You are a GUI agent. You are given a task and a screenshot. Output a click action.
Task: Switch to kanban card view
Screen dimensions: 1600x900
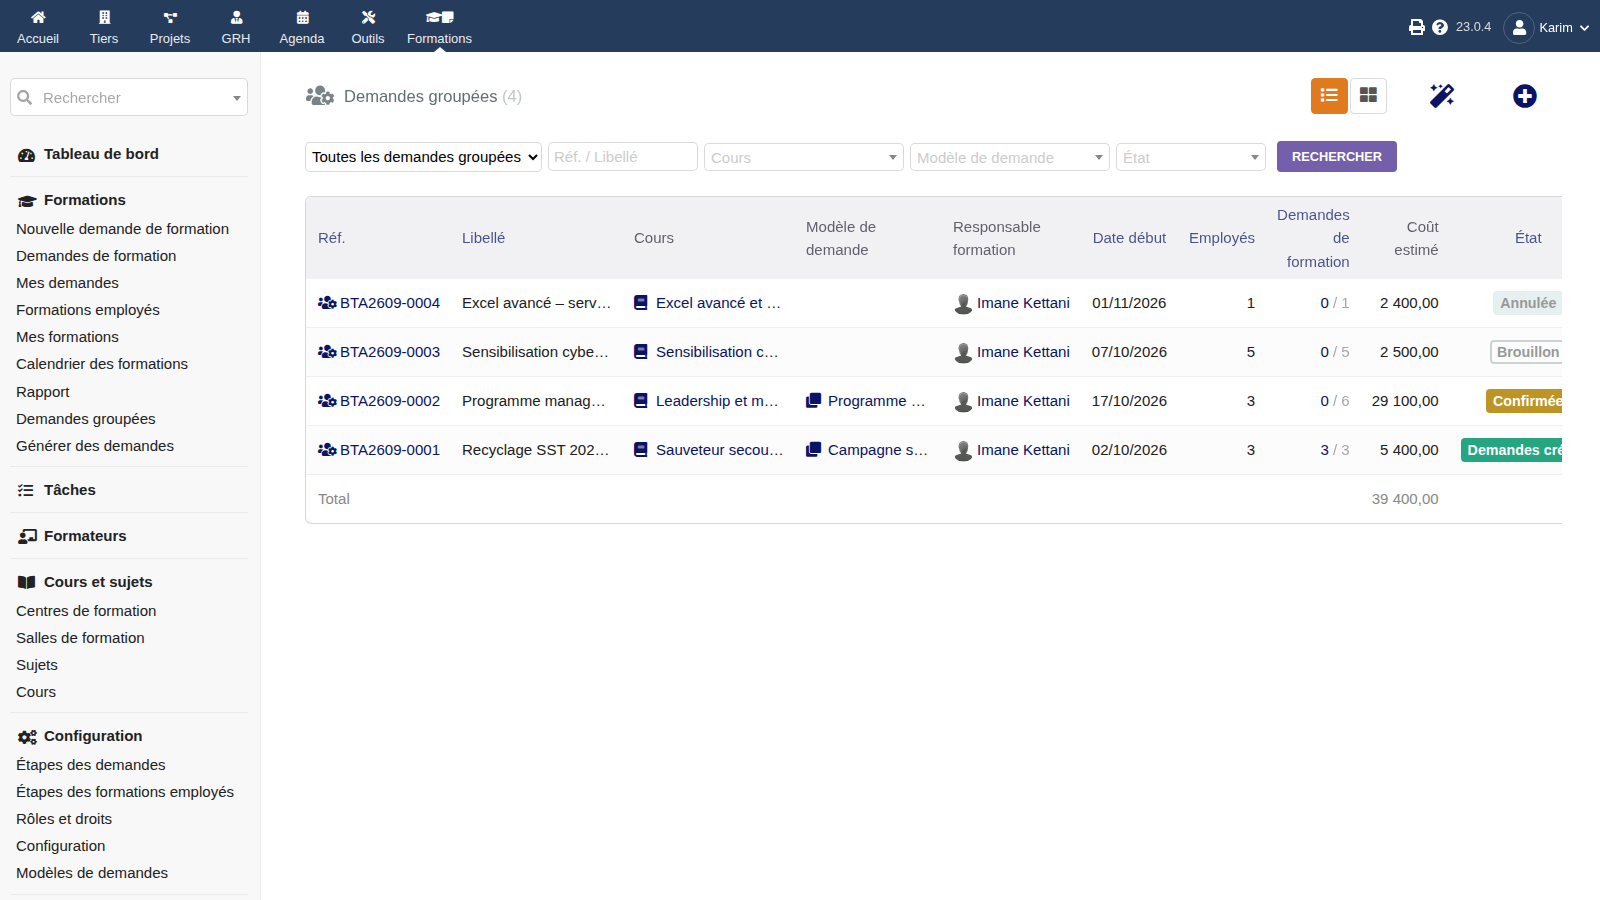pyautogui.click(x=1368, y=96)
